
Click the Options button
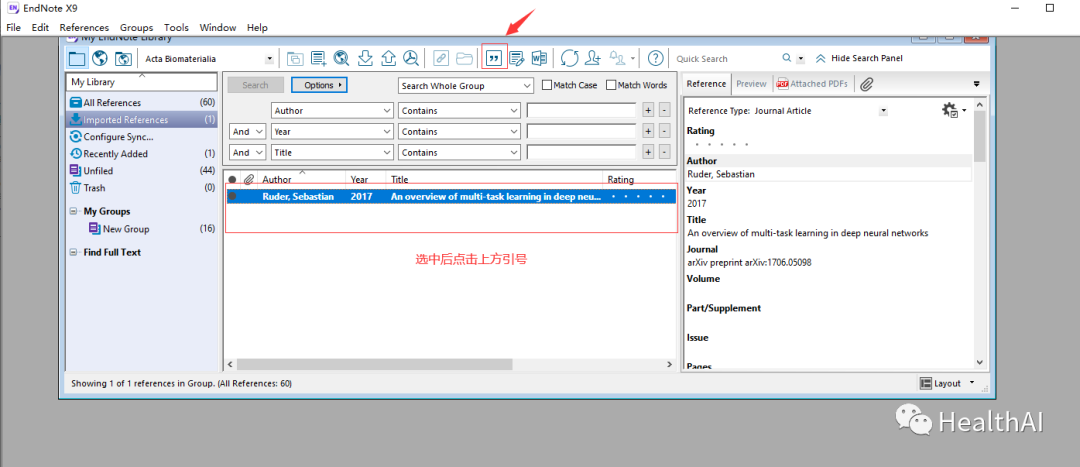[x=319, y=85]
